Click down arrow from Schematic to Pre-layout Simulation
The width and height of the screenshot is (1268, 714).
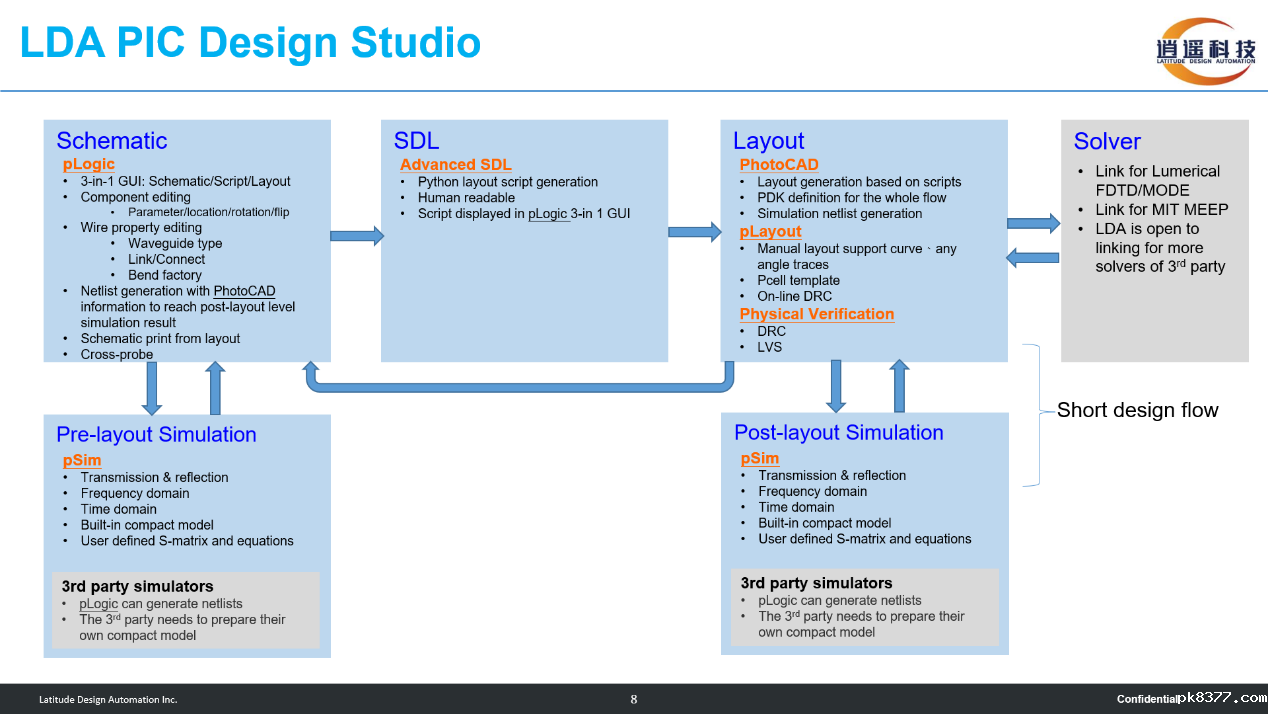click(x=152, y=388)
